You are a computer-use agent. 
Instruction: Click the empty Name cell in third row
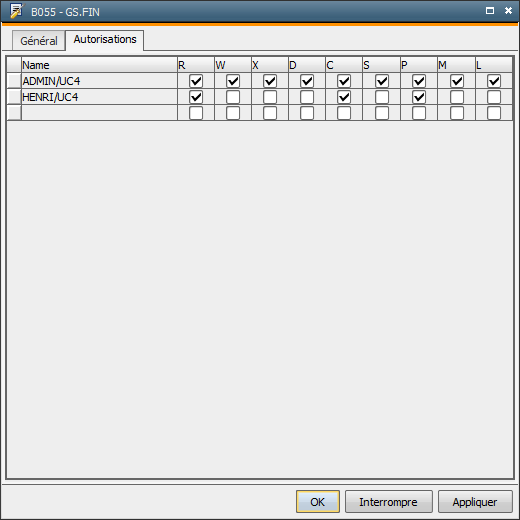99,113
